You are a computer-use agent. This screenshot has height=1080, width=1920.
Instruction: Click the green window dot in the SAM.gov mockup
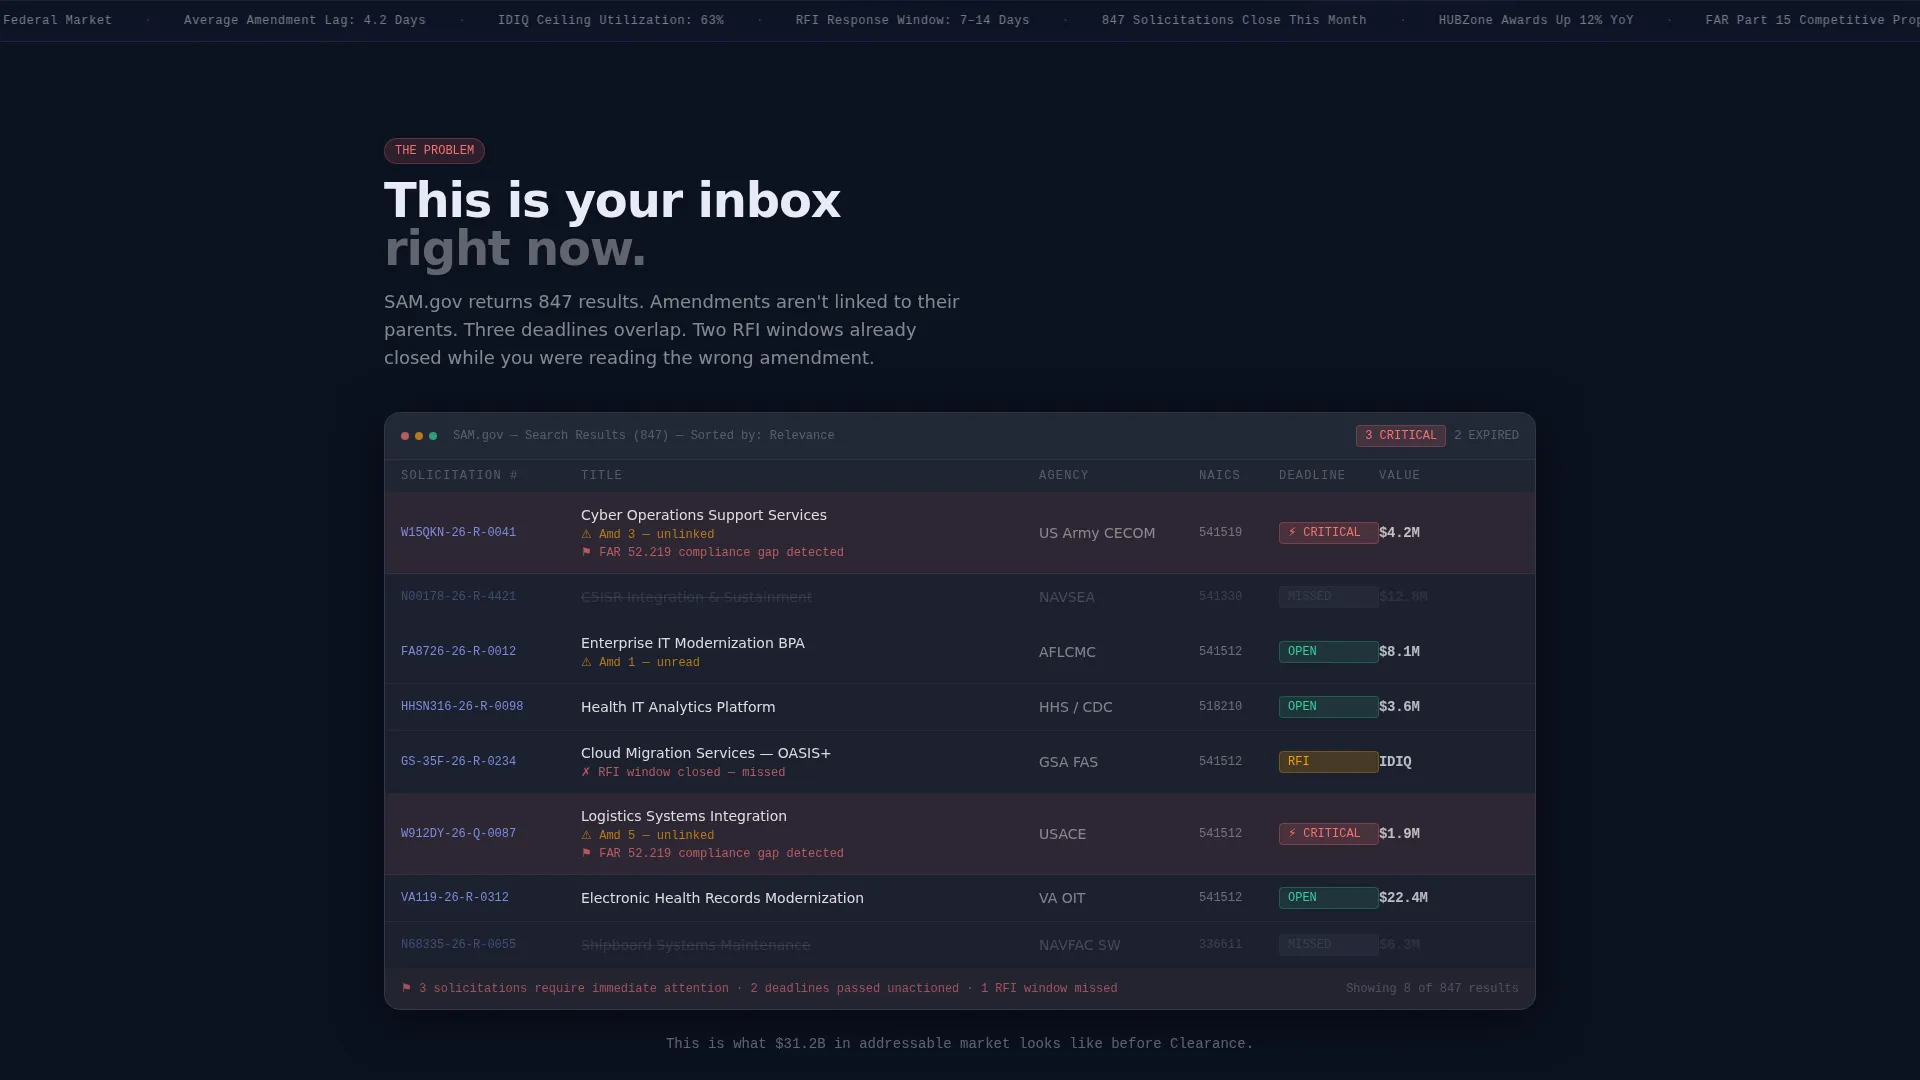[x=433, y=436]
